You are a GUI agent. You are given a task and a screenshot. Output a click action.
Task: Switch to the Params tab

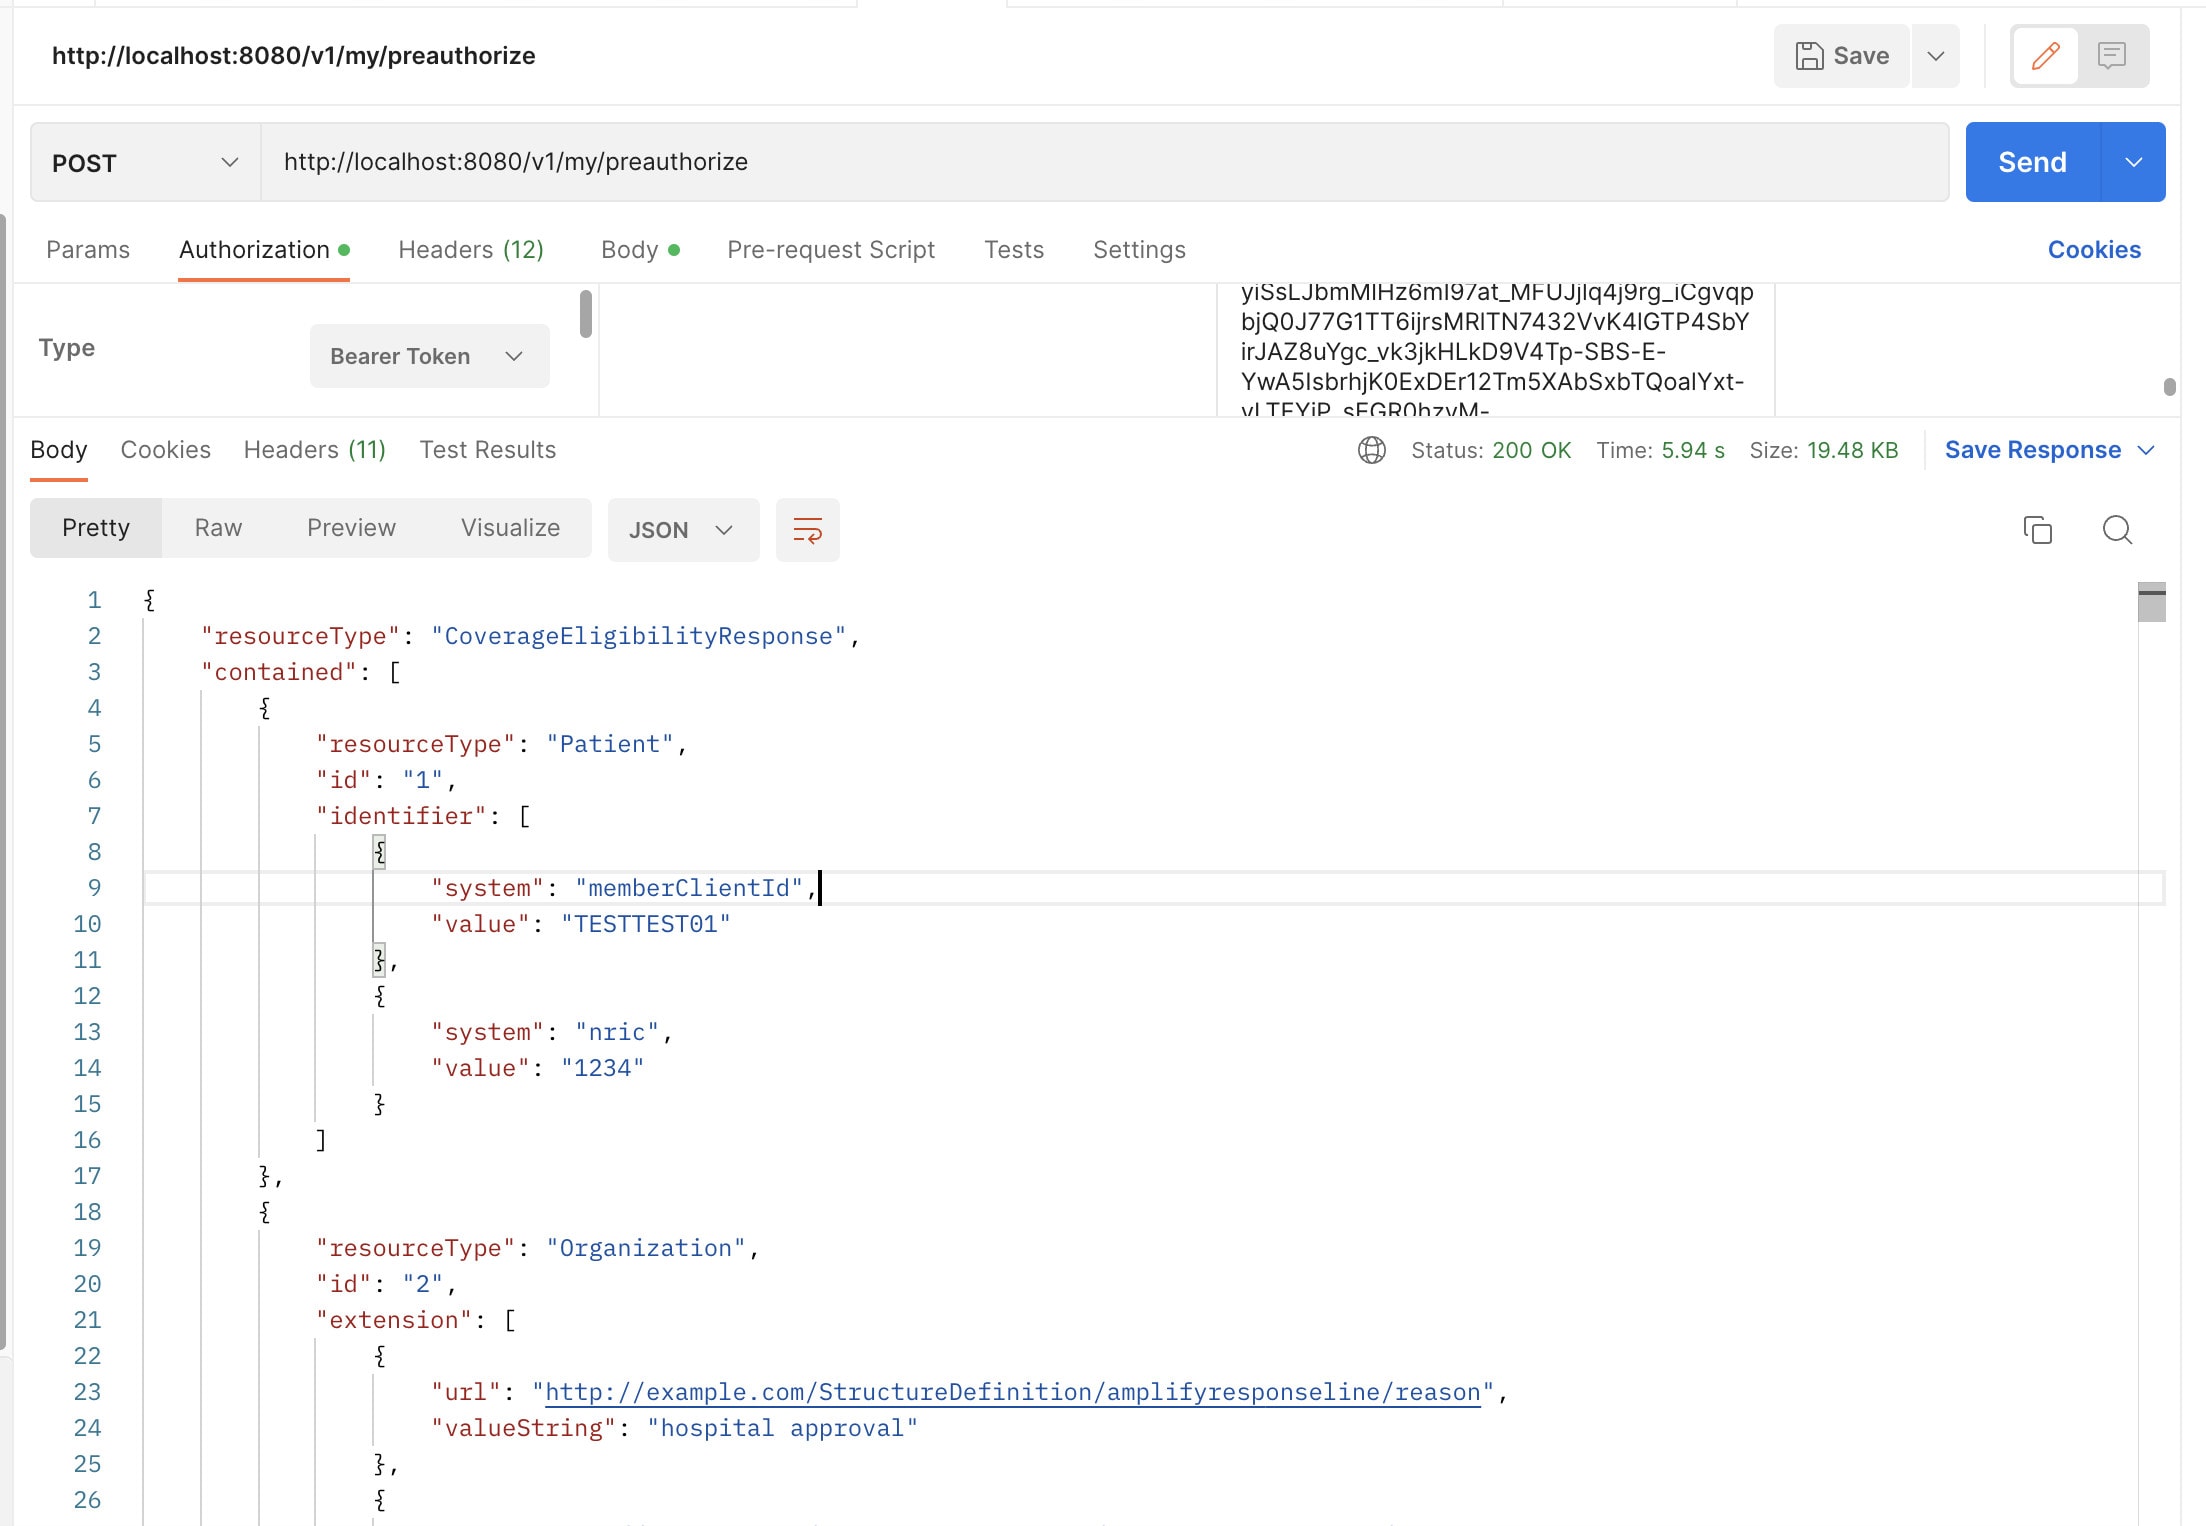click(x=88, y=250)
